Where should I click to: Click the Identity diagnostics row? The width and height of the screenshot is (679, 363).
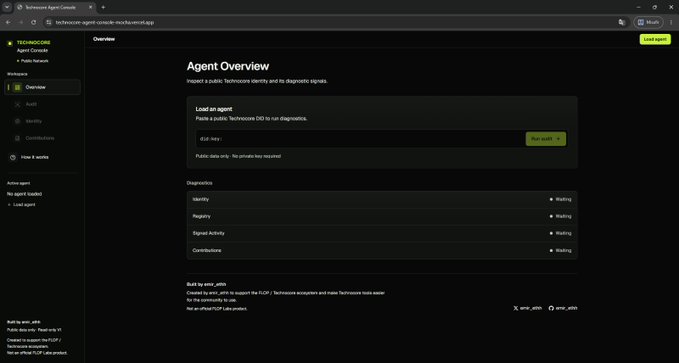click(382, 200)
